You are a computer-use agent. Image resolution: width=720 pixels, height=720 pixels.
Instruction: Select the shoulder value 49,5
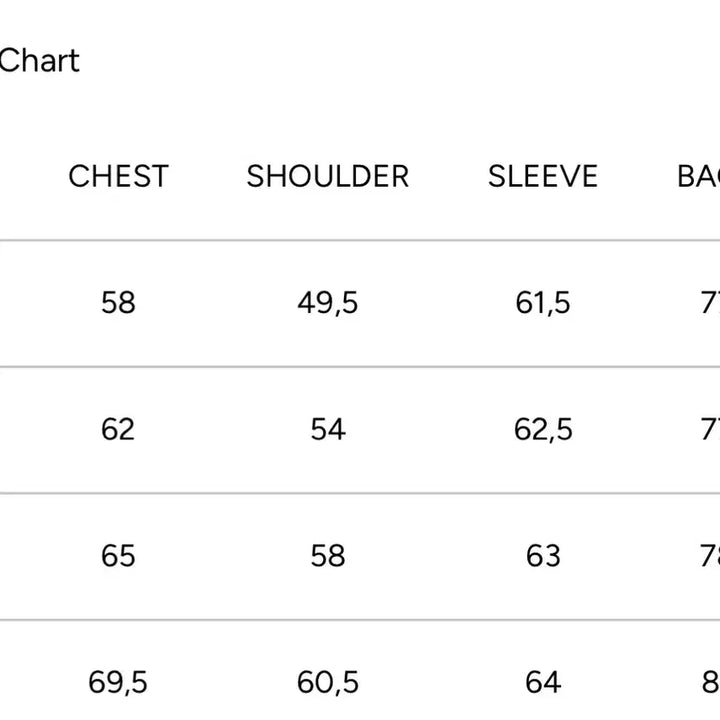click(328, 302)
